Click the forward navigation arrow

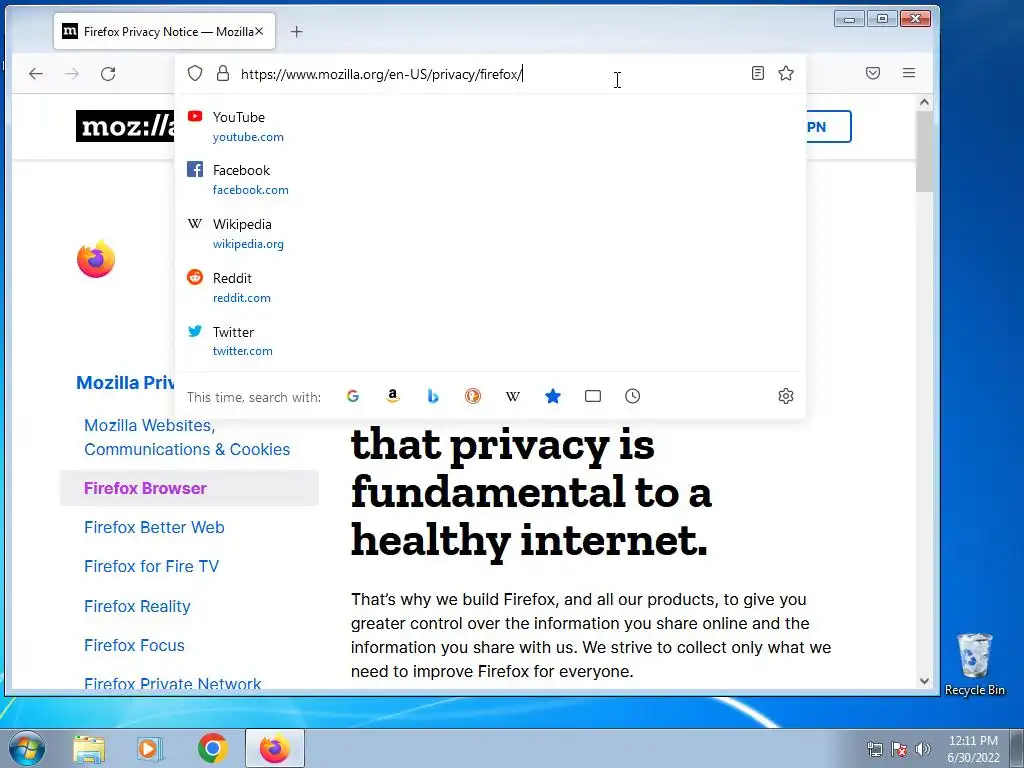tap(72, 74)
